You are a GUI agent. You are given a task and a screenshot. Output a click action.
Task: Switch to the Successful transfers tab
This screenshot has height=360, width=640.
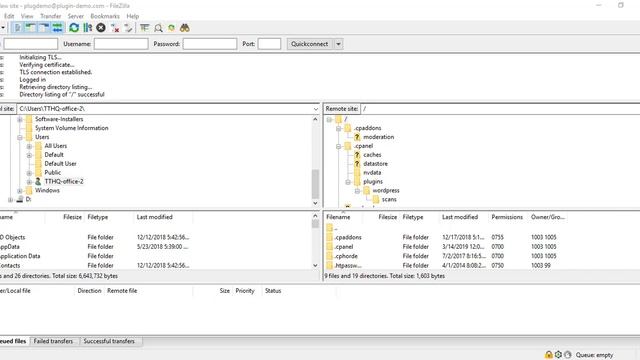(x=109, y=341)
